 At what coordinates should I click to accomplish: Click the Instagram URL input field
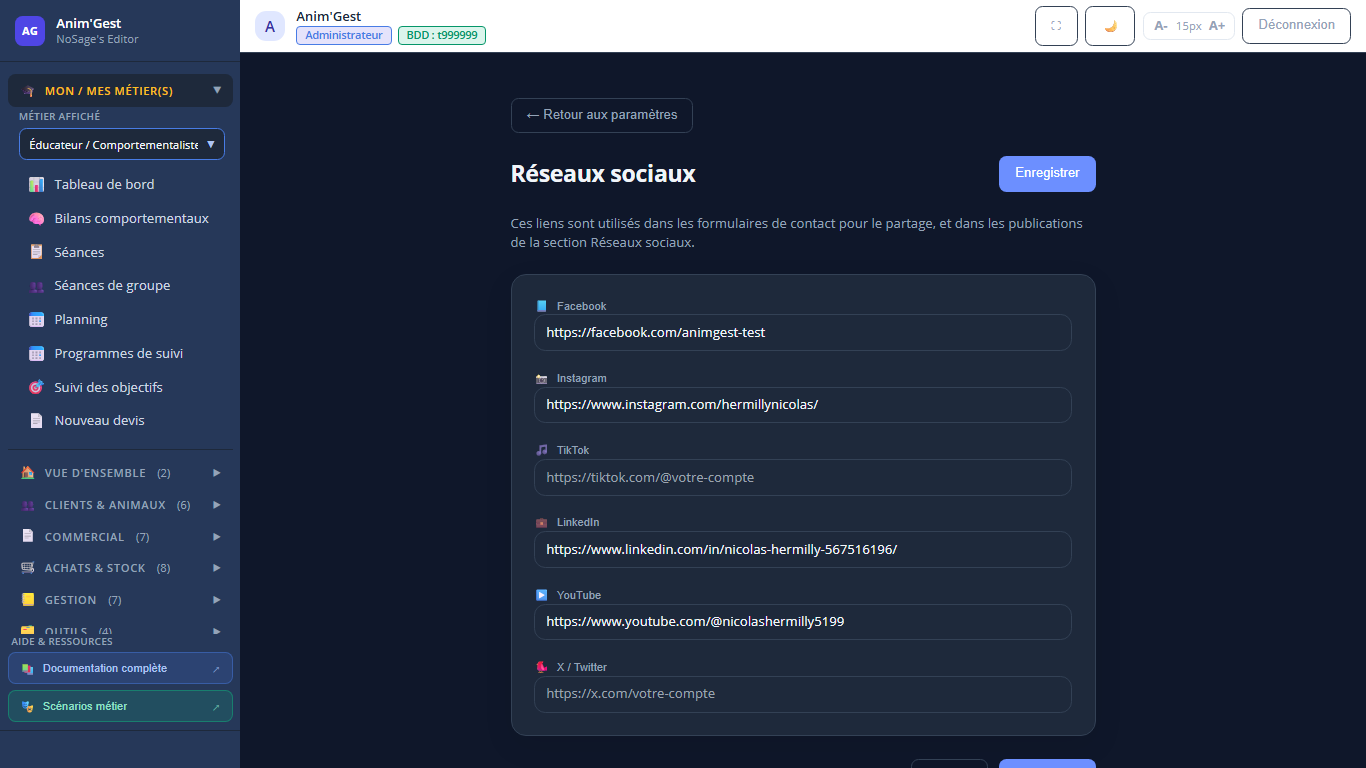pos(803,405)
